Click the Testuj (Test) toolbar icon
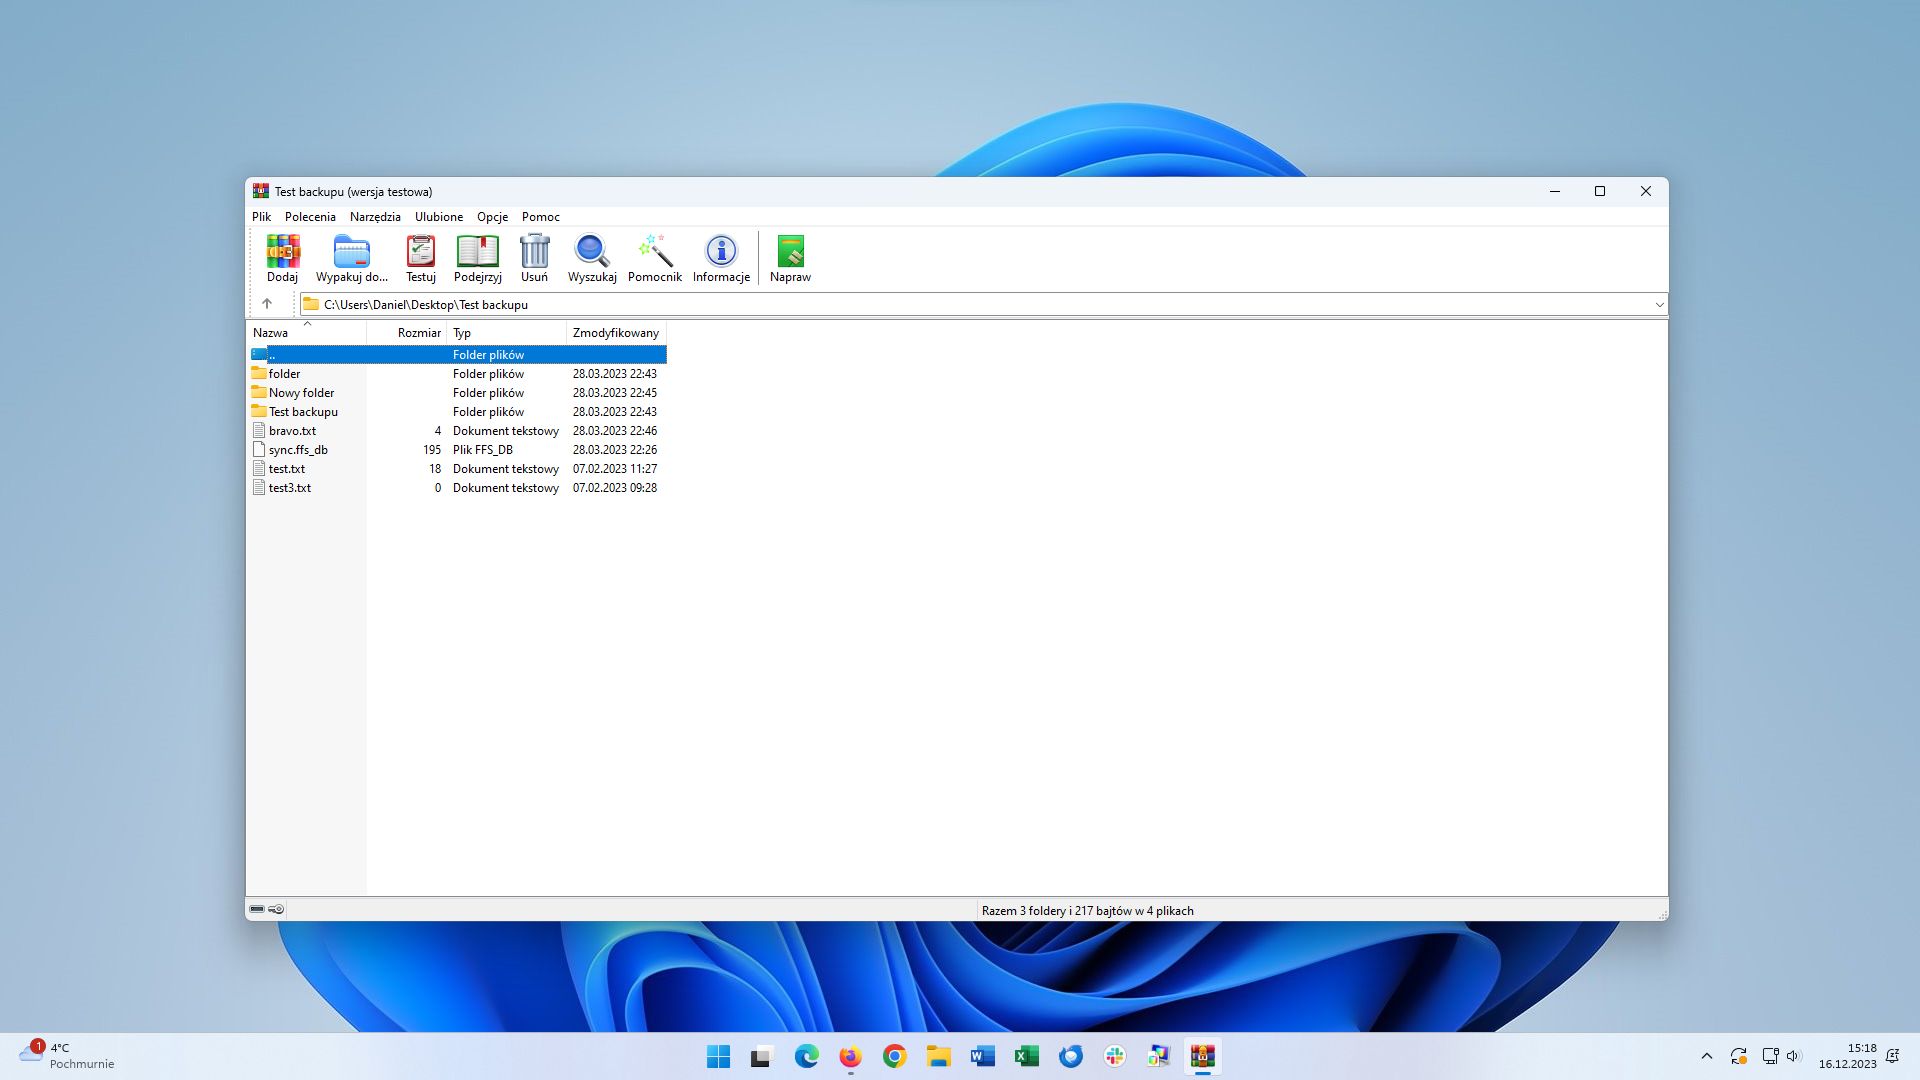 point(420,258)
